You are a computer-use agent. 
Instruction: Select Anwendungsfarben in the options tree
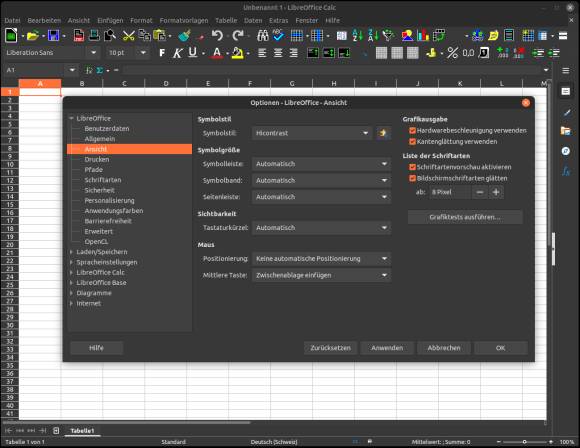click(x=114, y=211)
